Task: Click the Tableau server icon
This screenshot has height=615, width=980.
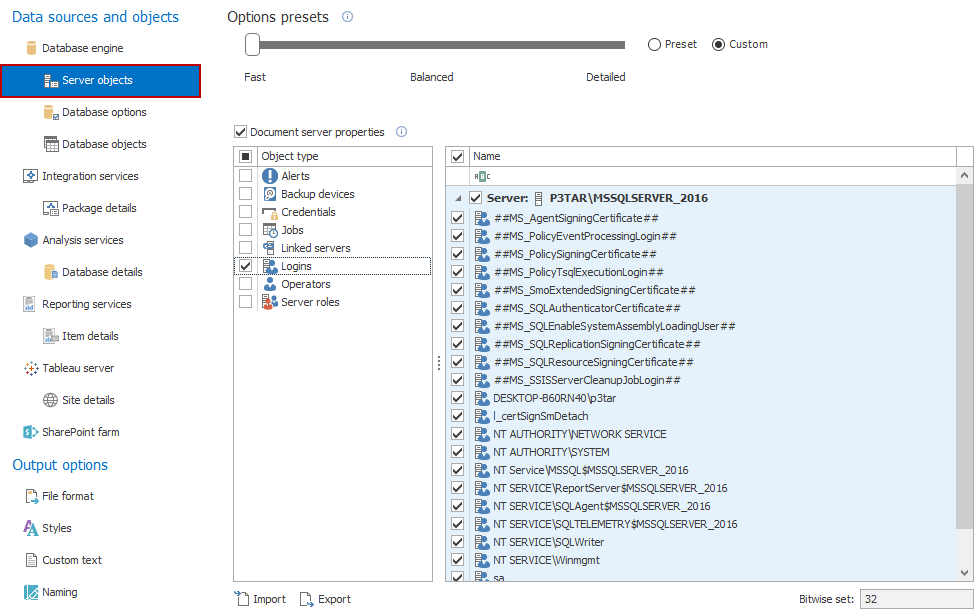Action: click(31, 368)
